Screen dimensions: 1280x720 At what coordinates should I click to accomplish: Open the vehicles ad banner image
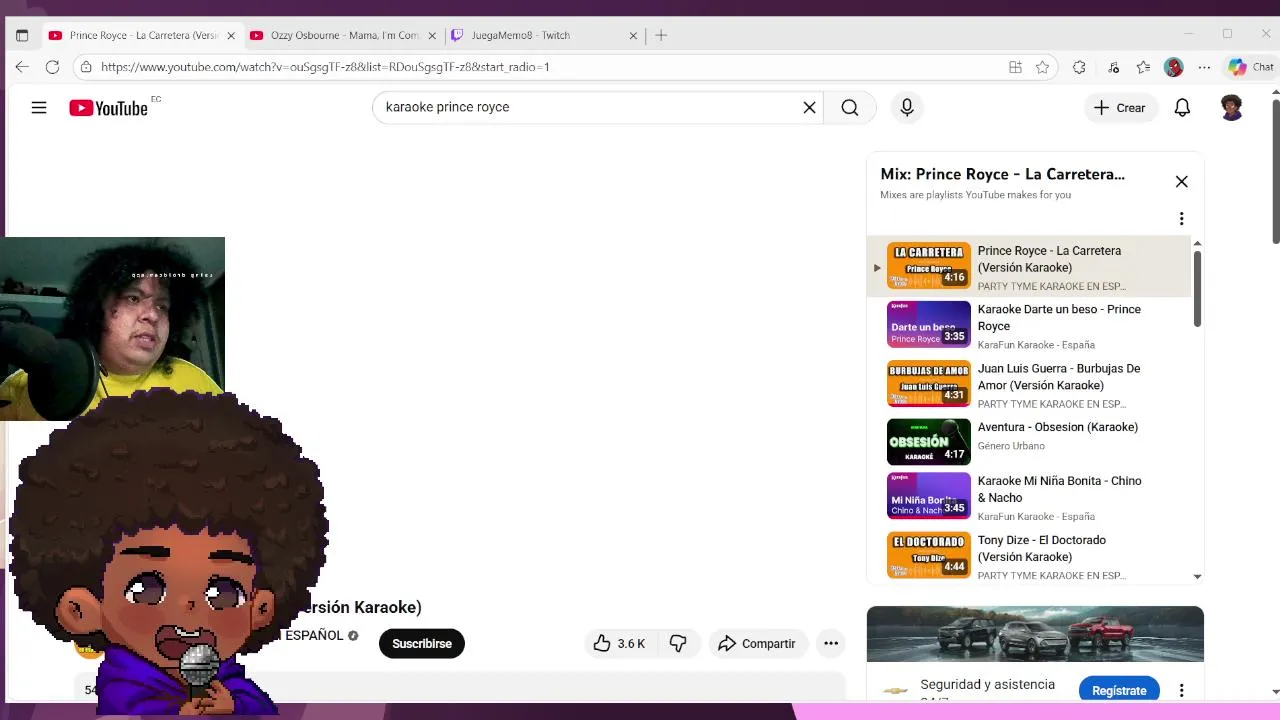pos(1035,634)
